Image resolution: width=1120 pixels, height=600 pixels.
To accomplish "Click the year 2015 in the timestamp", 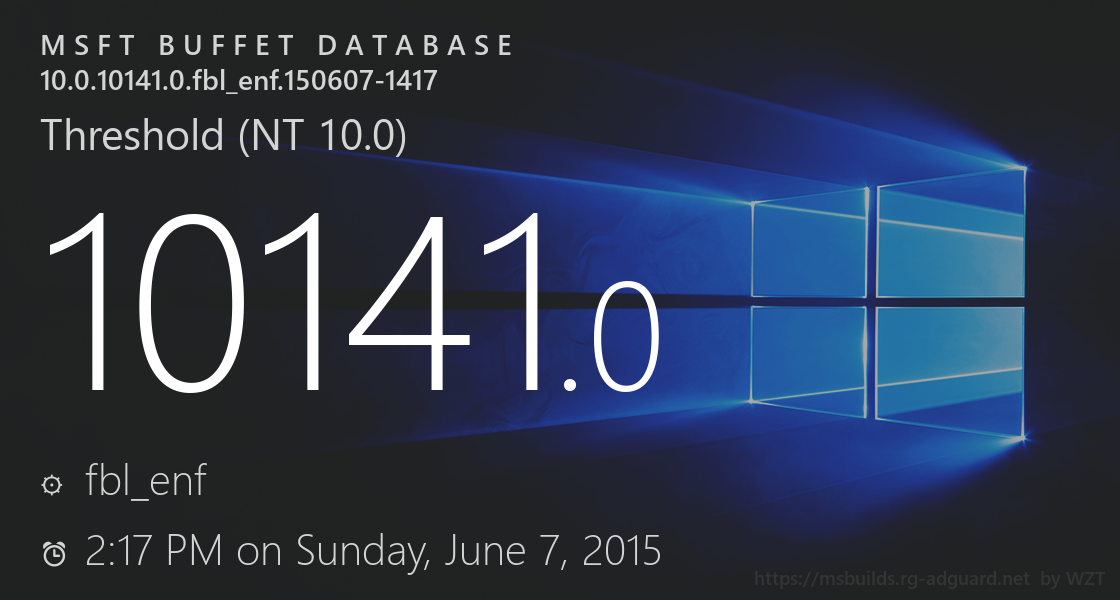I will 619,550.
